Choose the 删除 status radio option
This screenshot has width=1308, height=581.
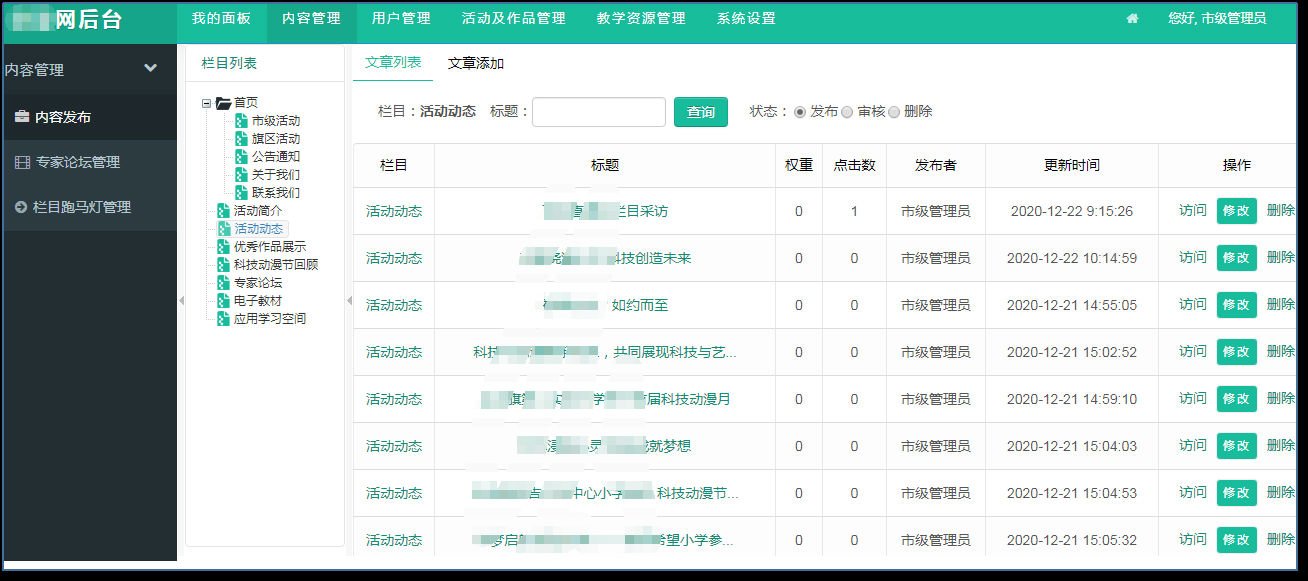[x=895, y=112]
